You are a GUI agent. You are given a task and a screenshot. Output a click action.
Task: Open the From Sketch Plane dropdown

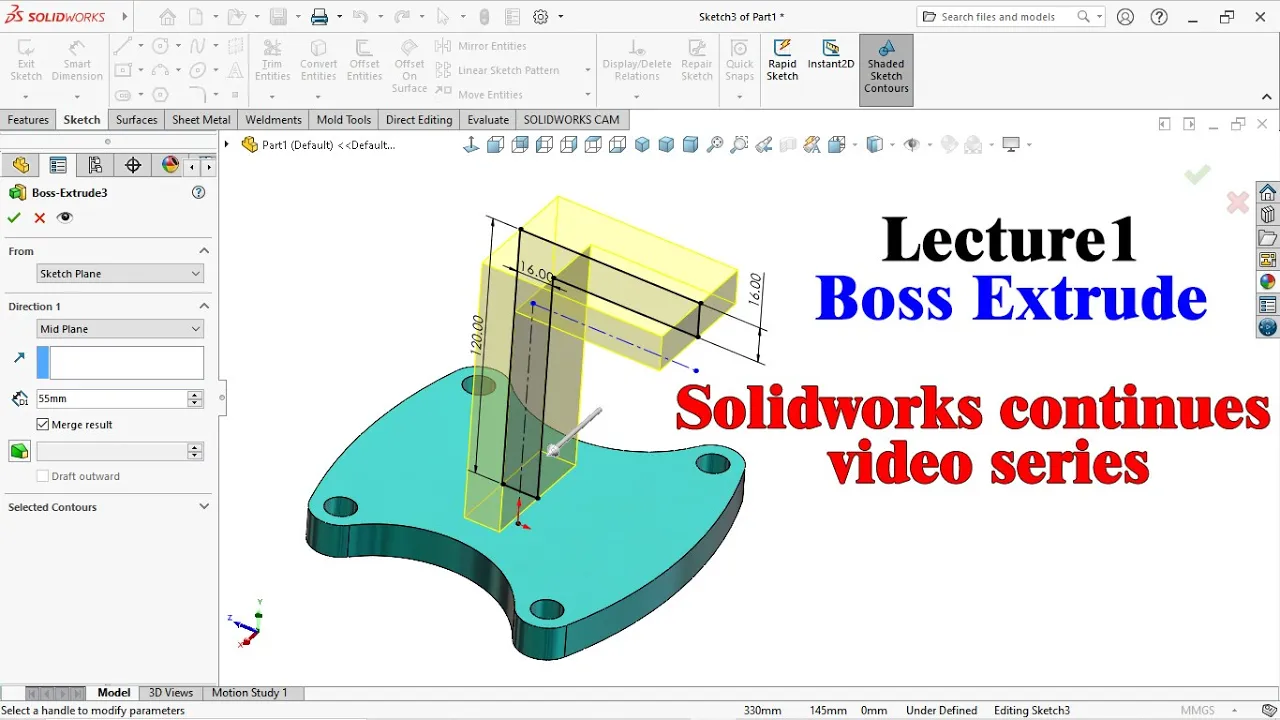click(x=120, y=273)
